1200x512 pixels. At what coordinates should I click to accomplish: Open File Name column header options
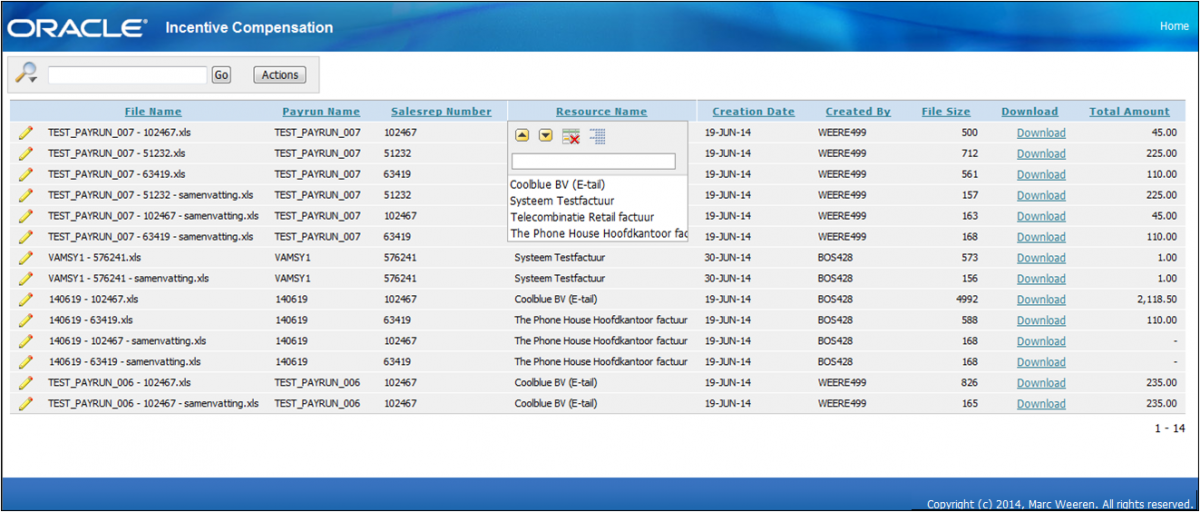coord(153,112)
